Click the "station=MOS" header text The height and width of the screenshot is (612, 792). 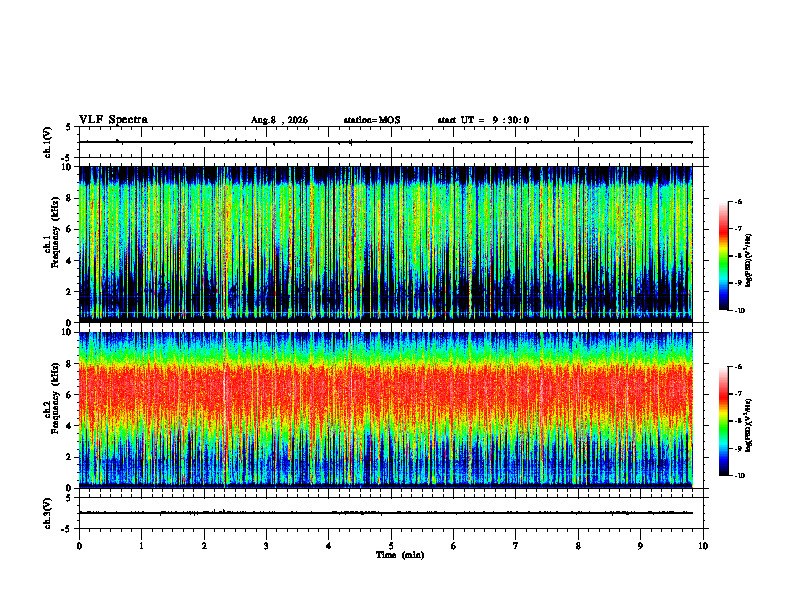372,120
